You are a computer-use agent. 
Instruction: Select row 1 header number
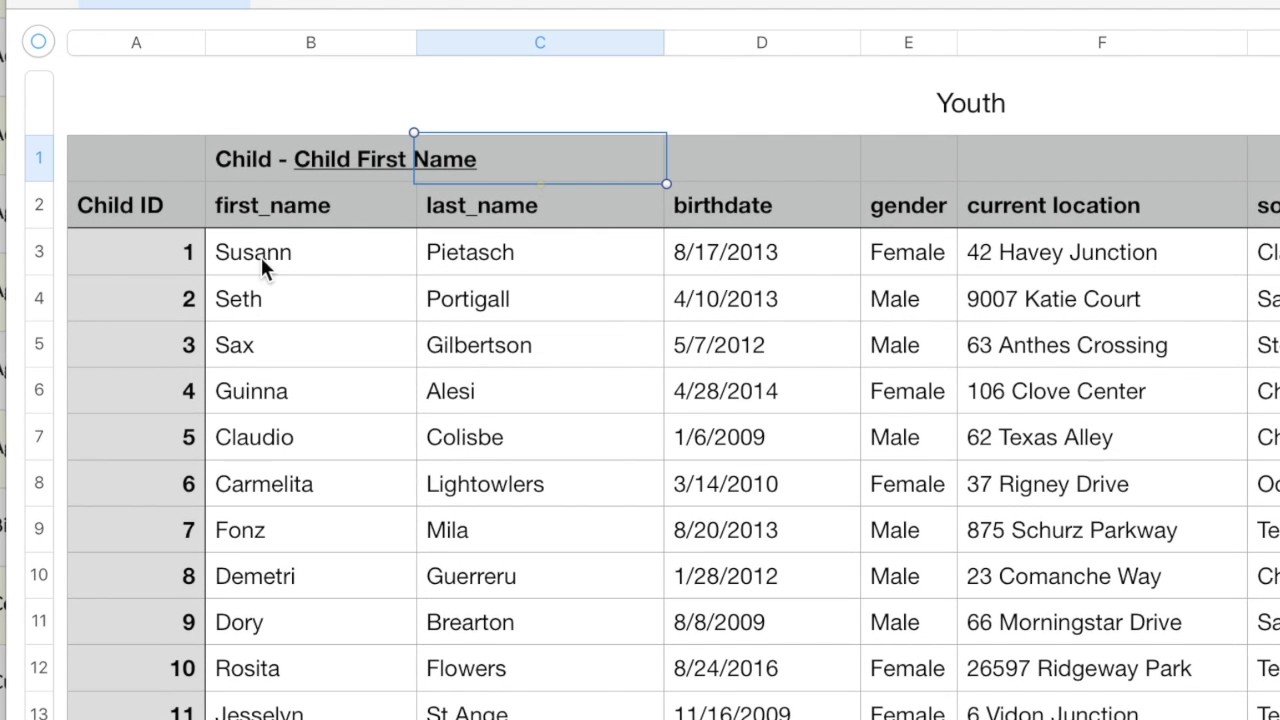tap(39, 158)
